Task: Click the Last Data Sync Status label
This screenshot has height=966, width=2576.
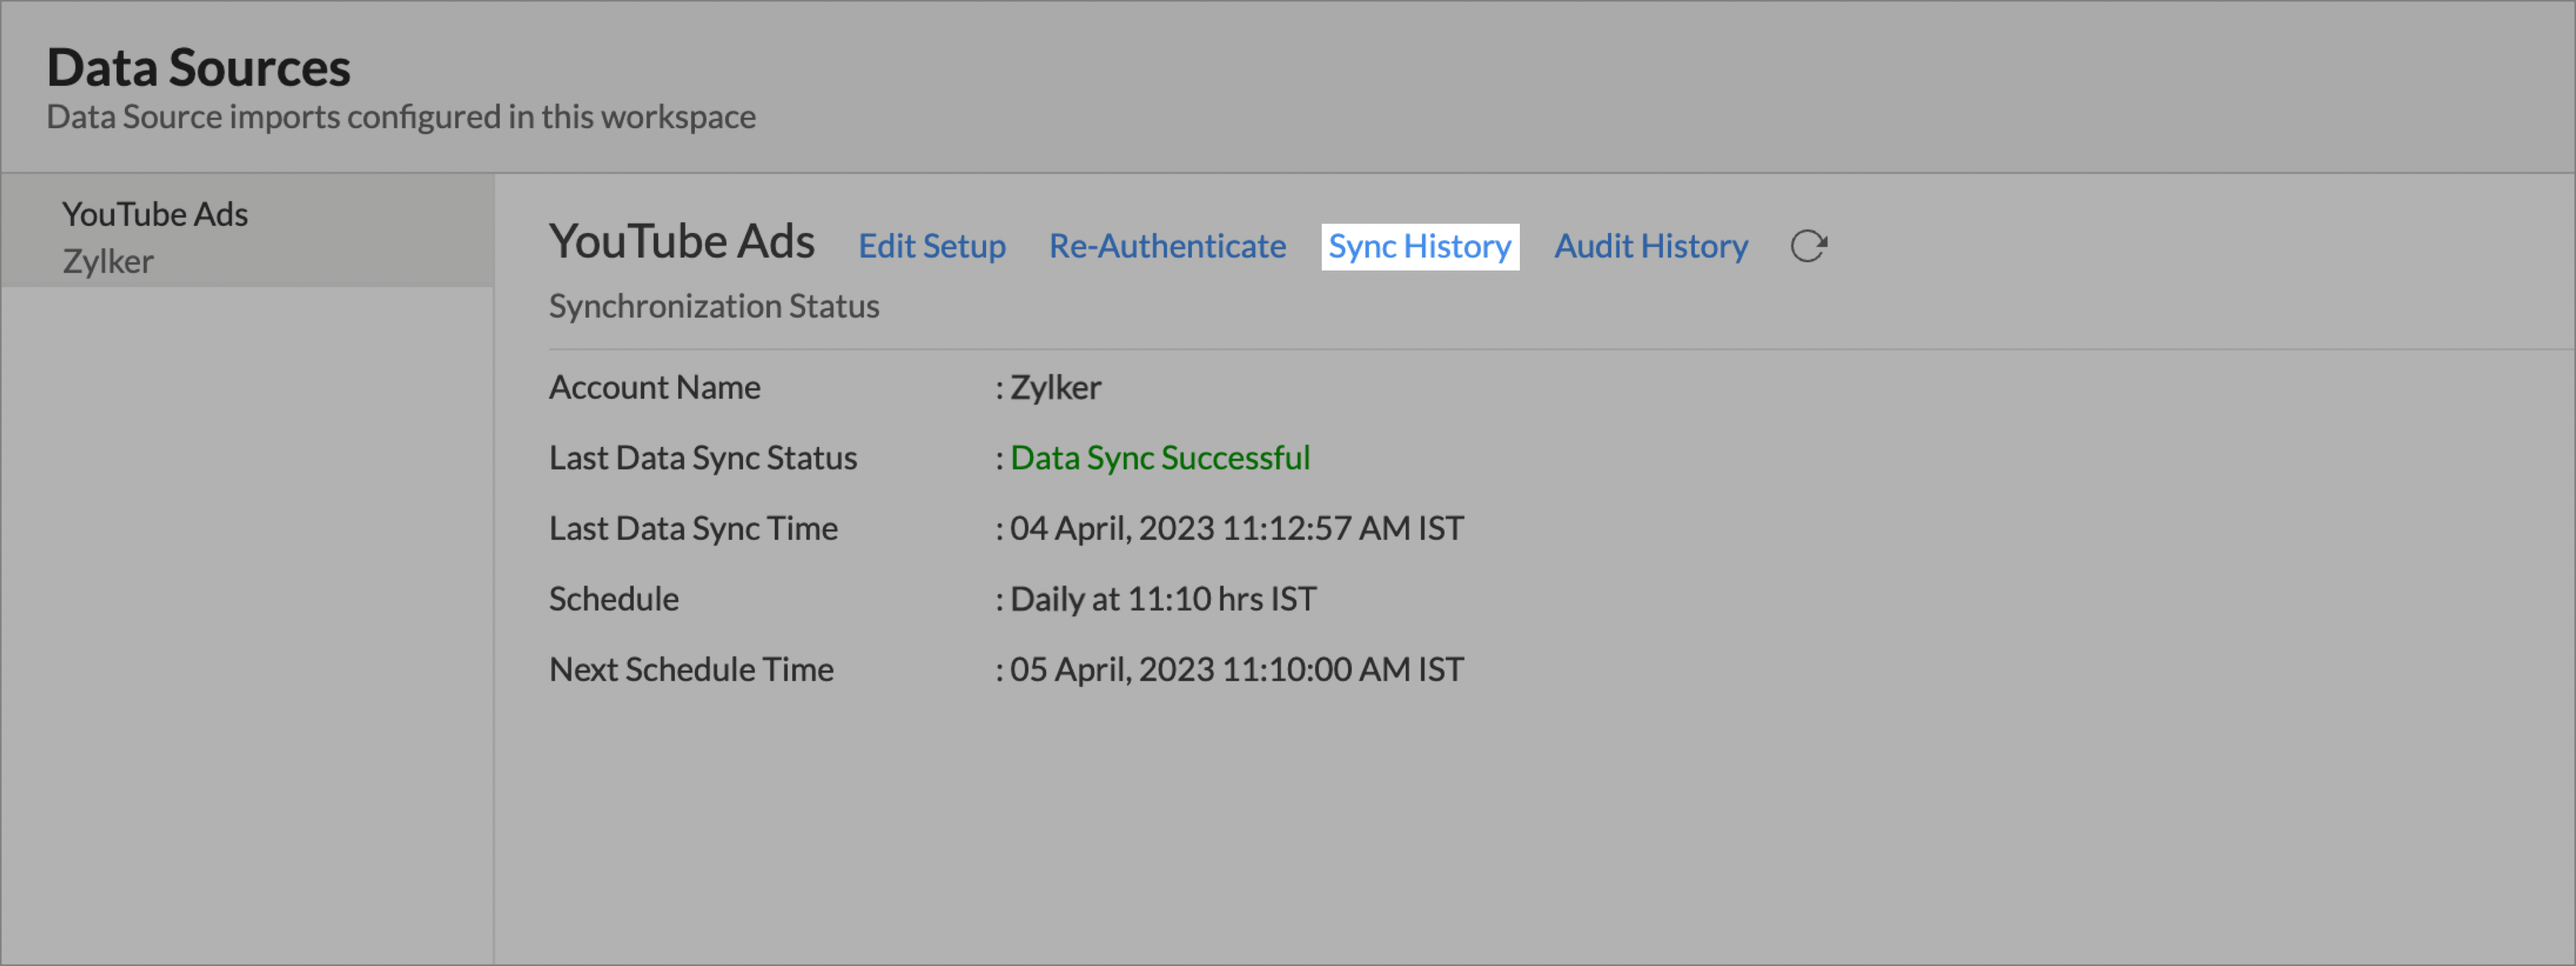Action: point(702,458)
